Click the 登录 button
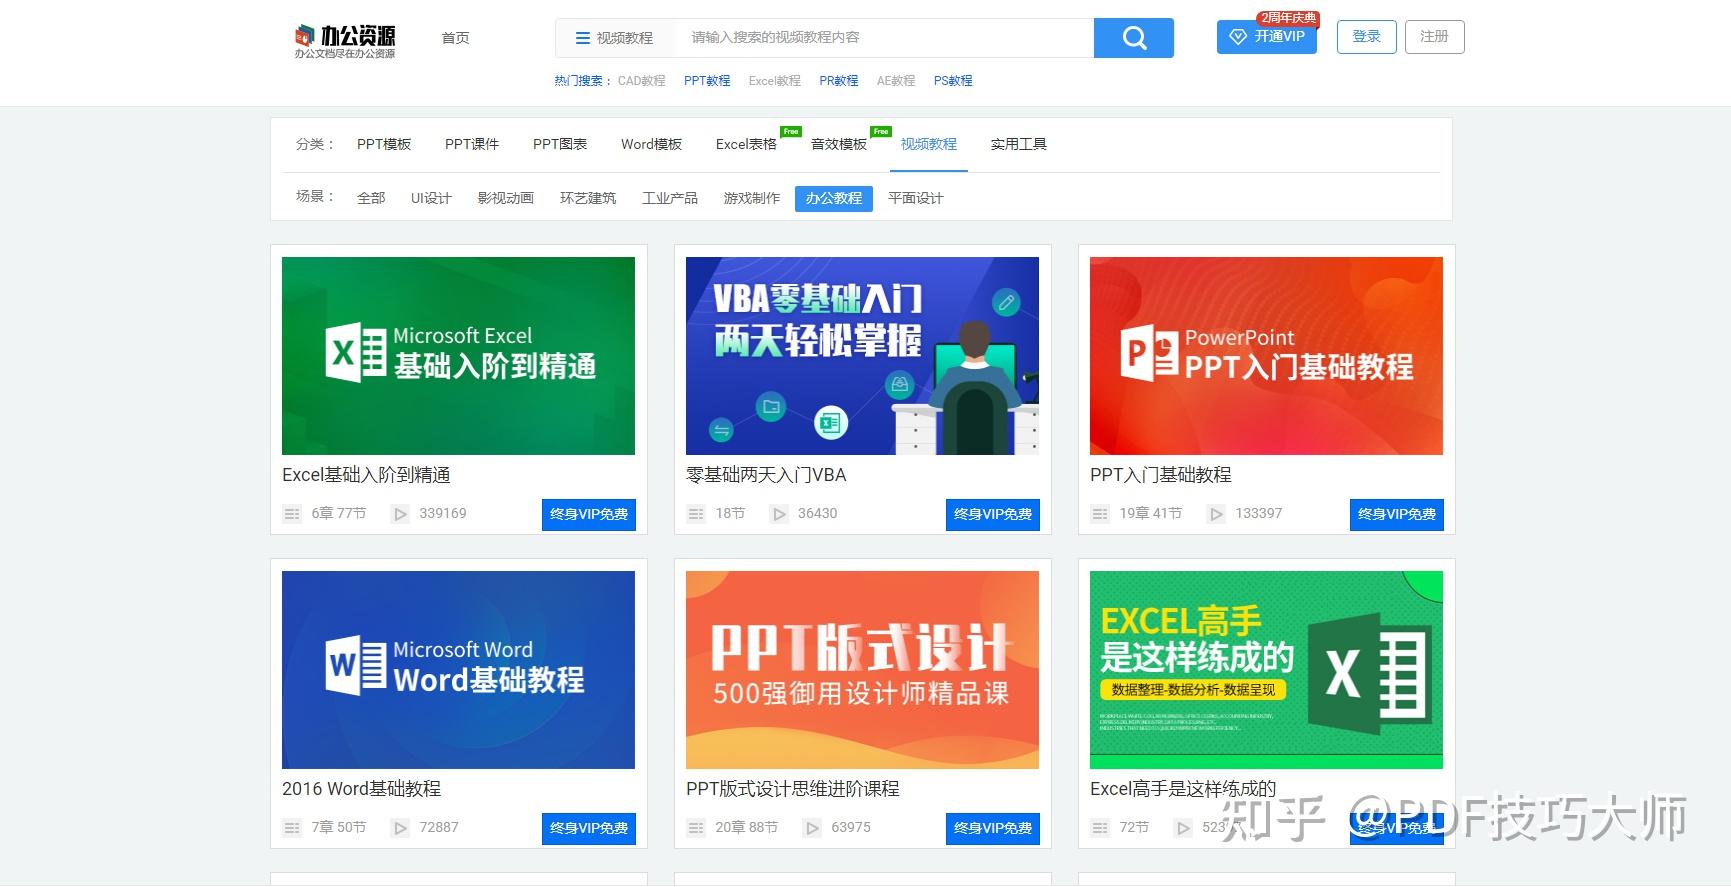1731x887 pixels. (x=1366, y=37)
